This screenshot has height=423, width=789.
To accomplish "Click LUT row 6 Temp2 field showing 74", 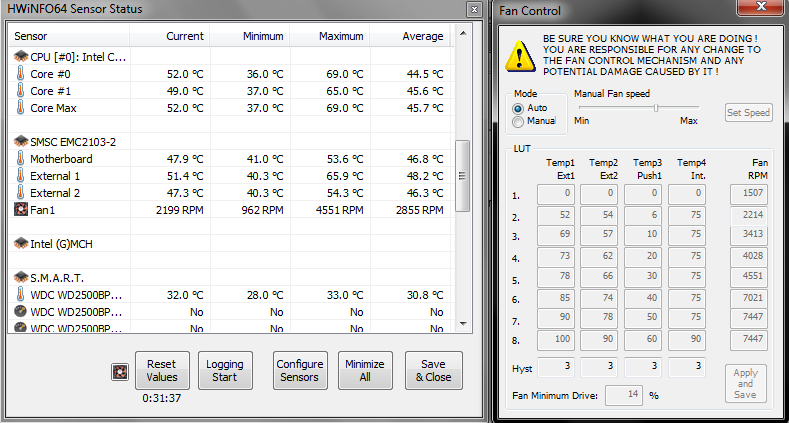I will (599, 299).
